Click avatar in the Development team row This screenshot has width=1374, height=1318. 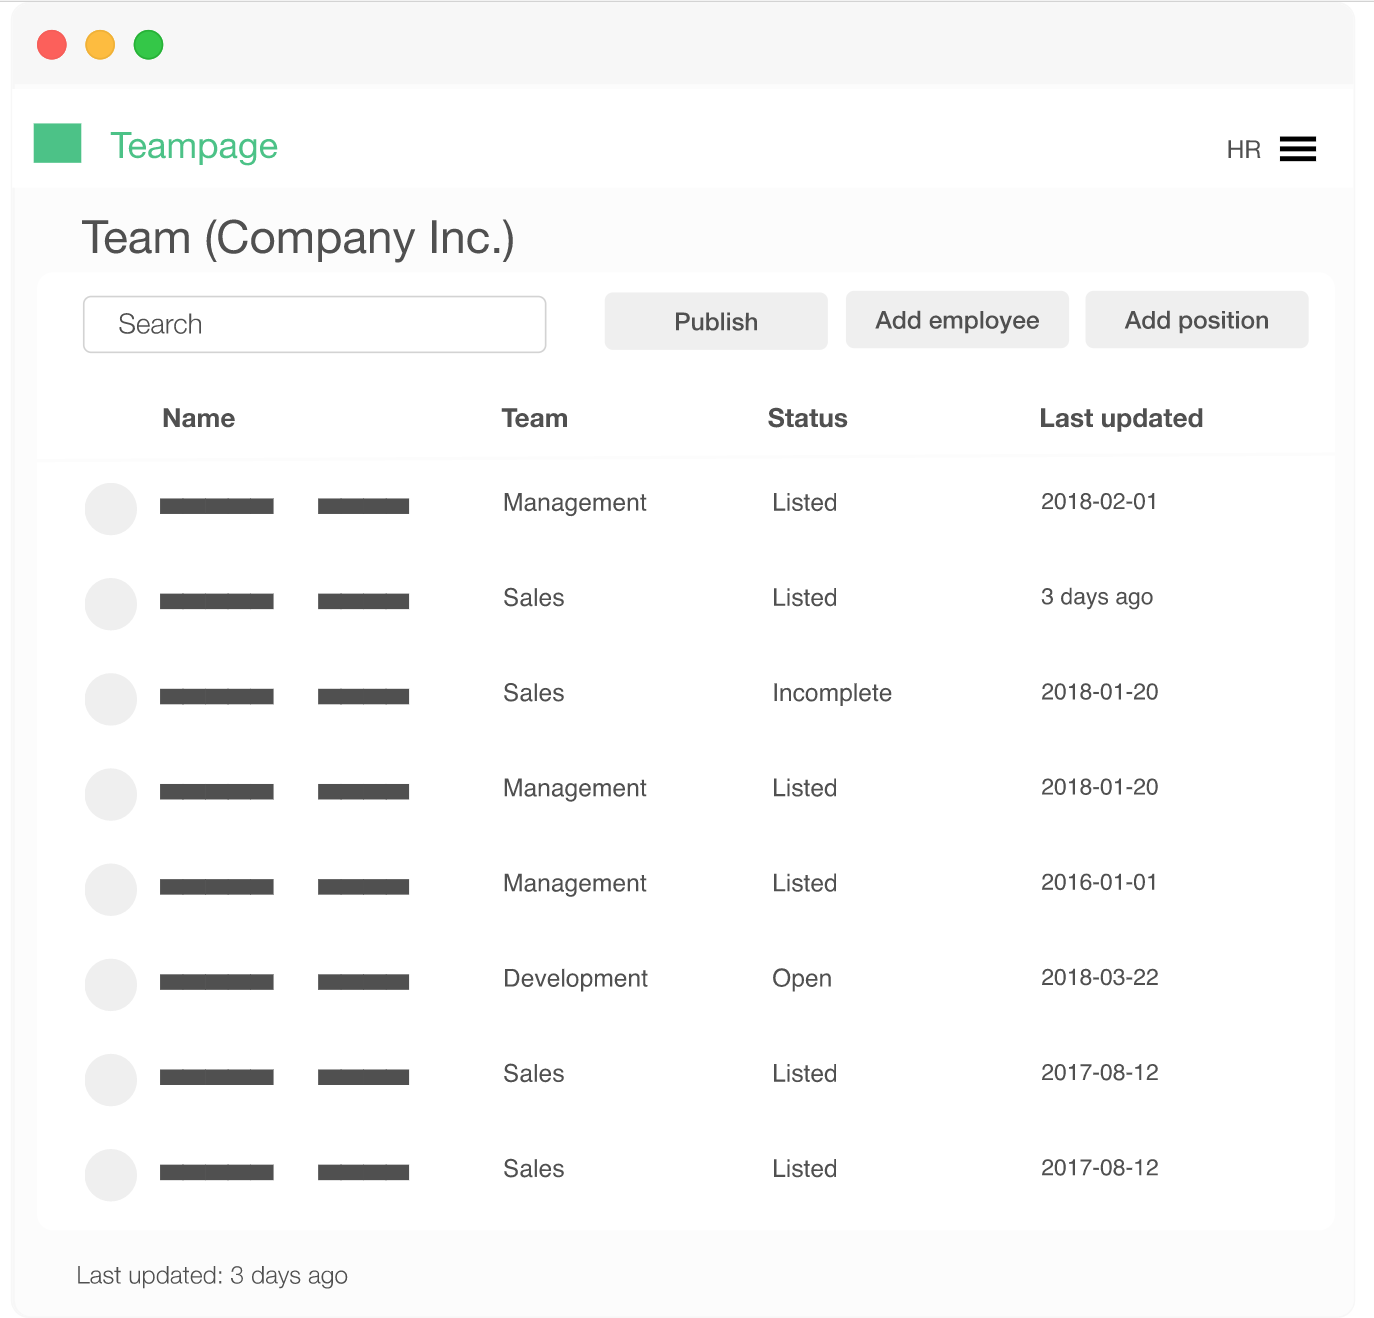click(x=111, y=985)
